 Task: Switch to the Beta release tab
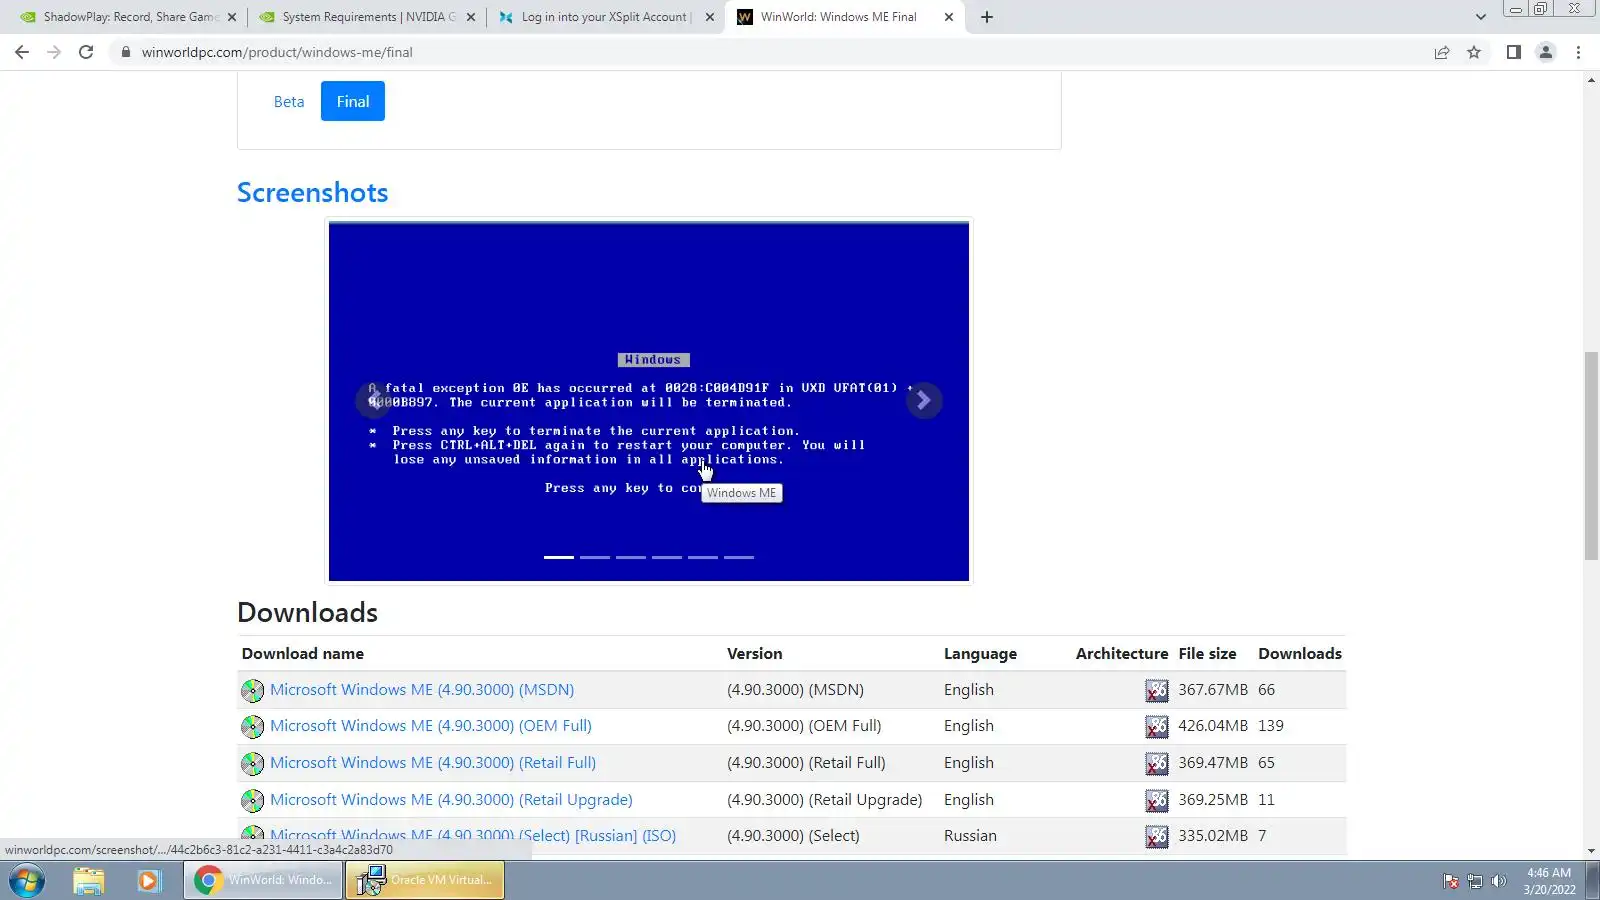point(289,101)
